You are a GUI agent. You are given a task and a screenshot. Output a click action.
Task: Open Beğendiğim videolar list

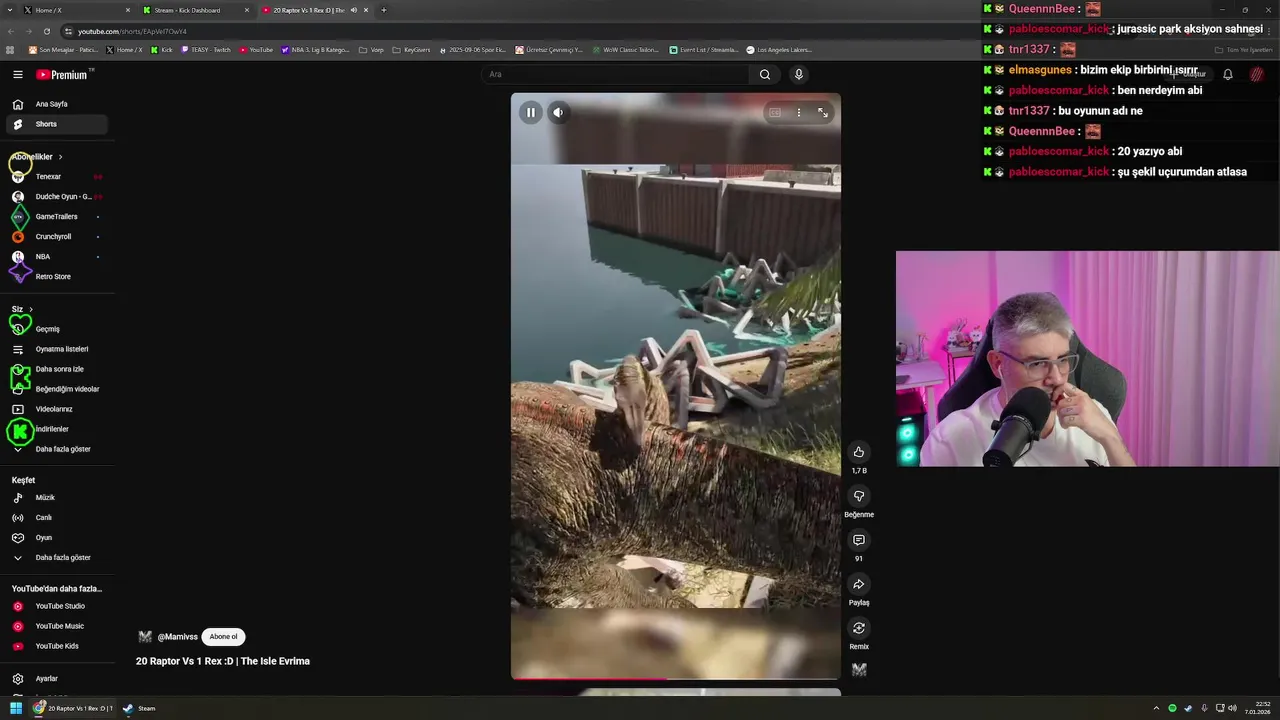tap(56, 389)
